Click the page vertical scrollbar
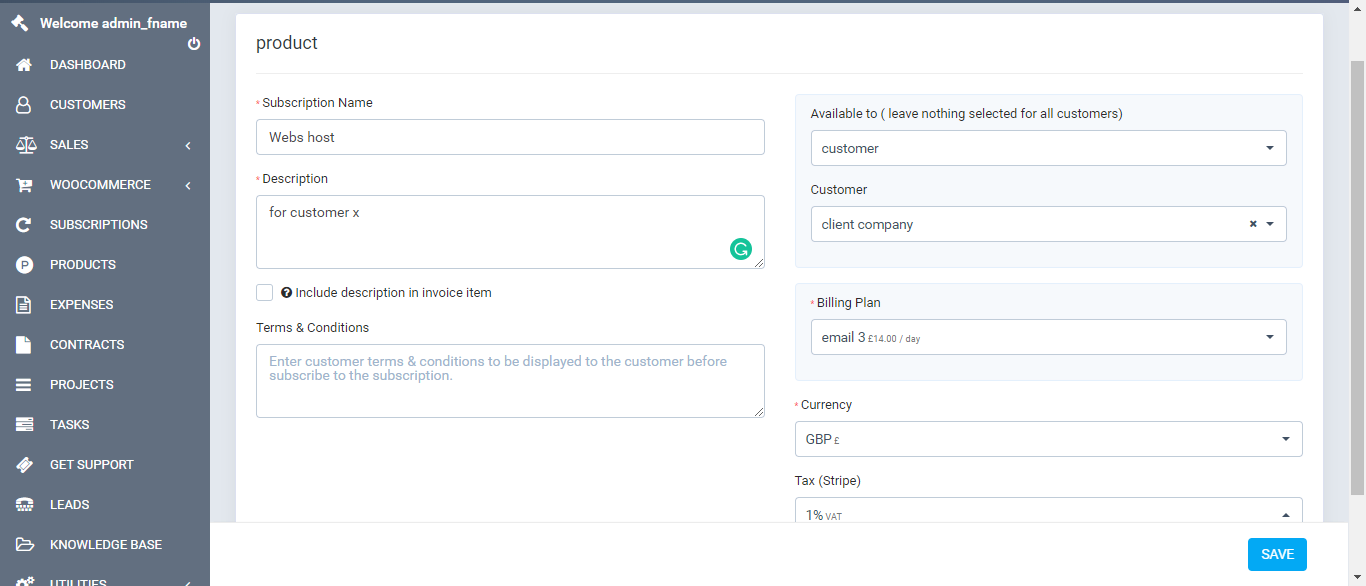The image size is (1366, 586). tap(1357, 275)
